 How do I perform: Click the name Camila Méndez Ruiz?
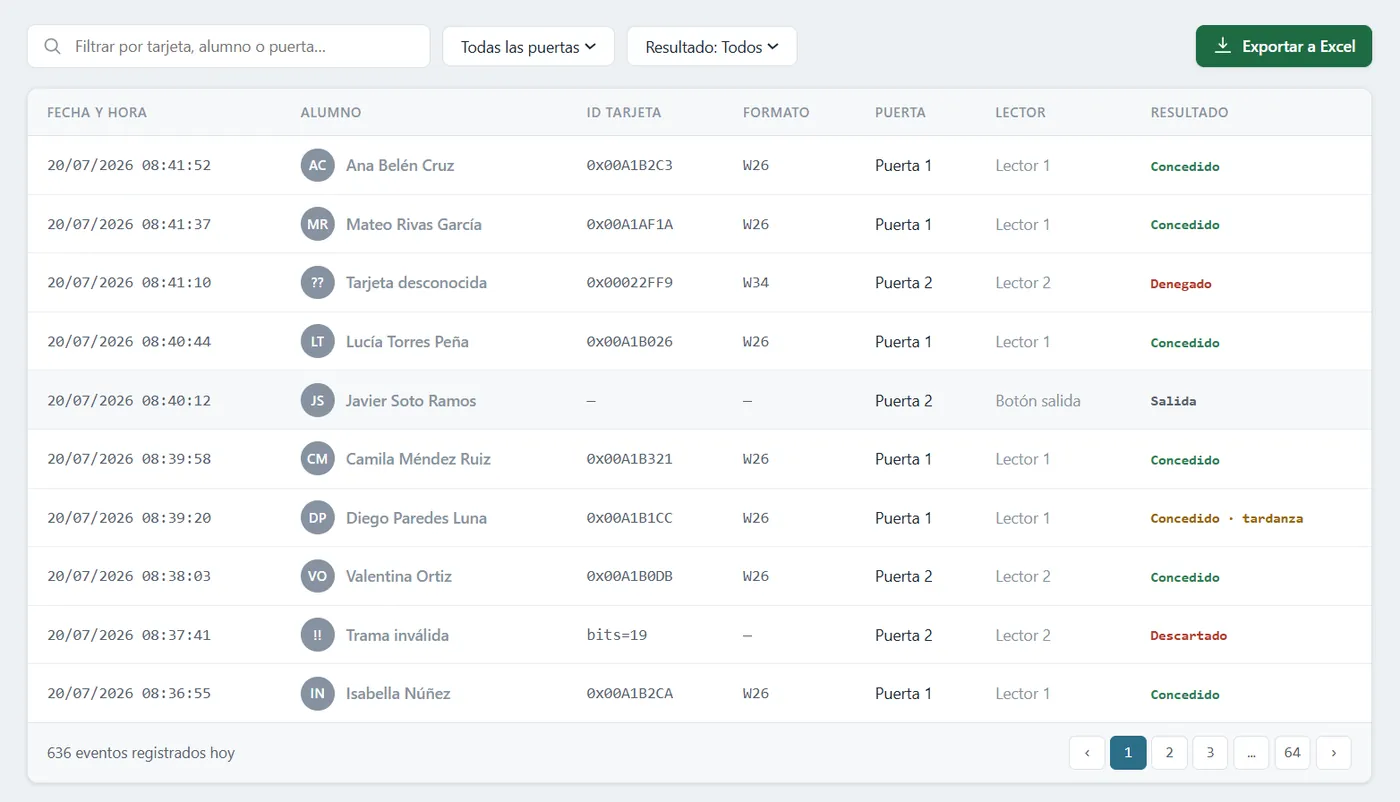[418, 459]
